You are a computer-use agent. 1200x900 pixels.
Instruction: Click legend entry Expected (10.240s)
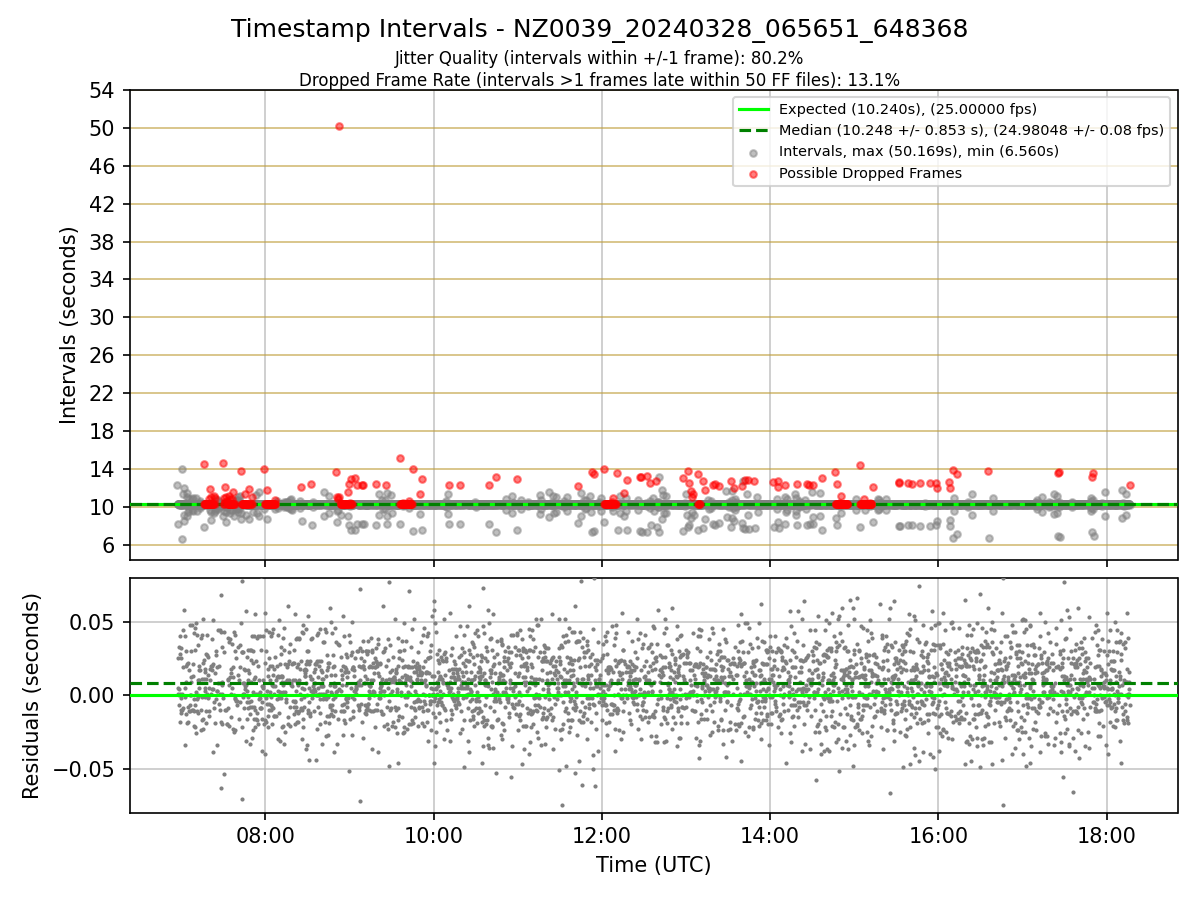[907, 109]
